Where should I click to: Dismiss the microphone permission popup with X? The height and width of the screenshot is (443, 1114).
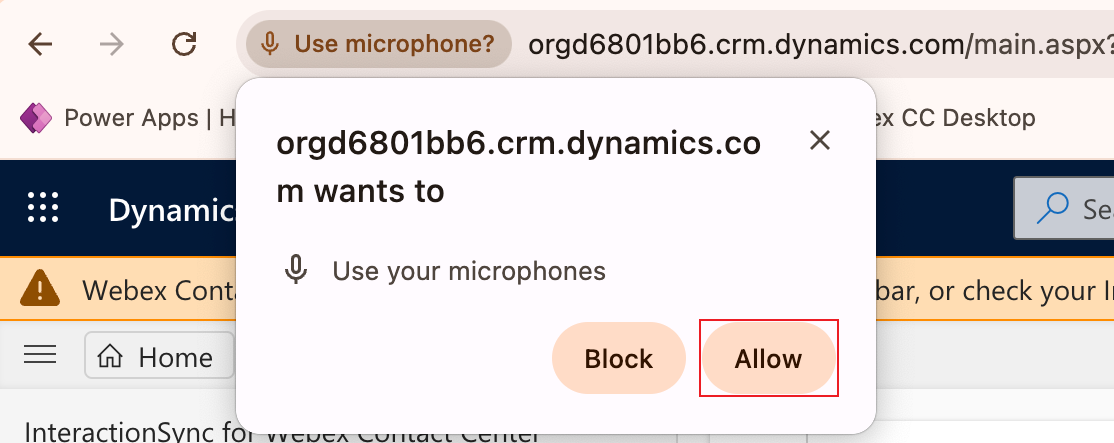(x=820, y=141)
